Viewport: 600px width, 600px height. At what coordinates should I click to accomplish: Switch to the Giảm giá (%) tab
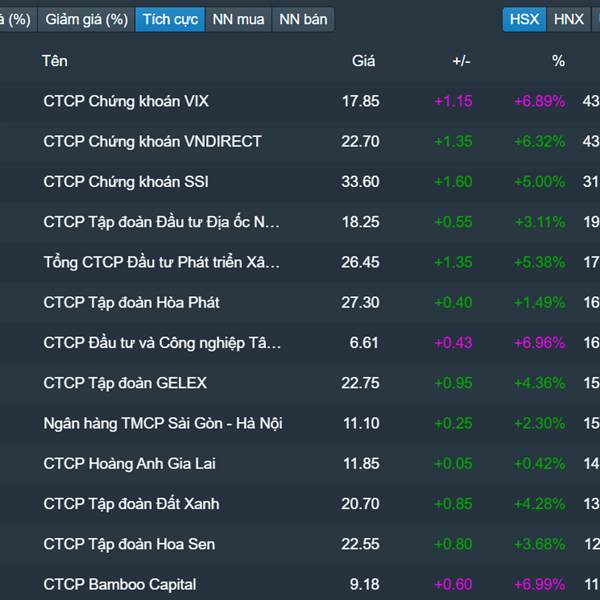pyautogui.click(x=86, y=19)
